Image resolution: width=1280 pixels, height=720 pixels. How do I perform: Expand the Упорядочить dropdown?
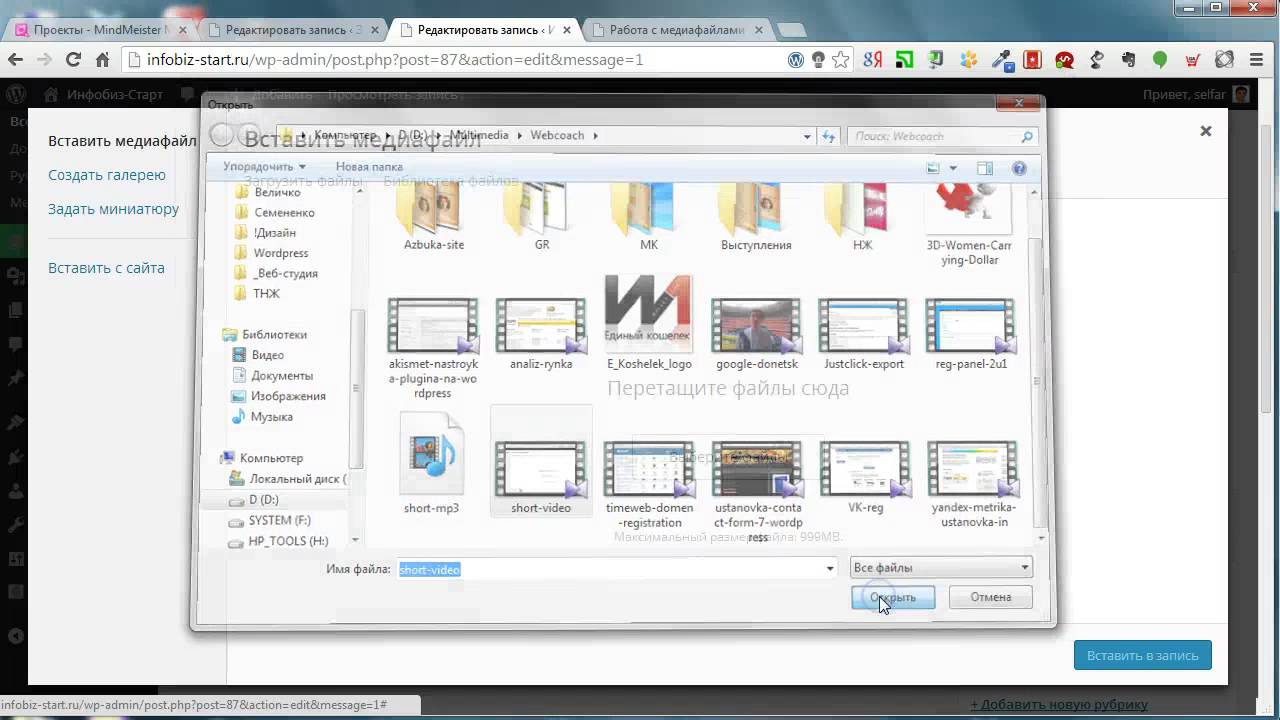click(264, 167)
